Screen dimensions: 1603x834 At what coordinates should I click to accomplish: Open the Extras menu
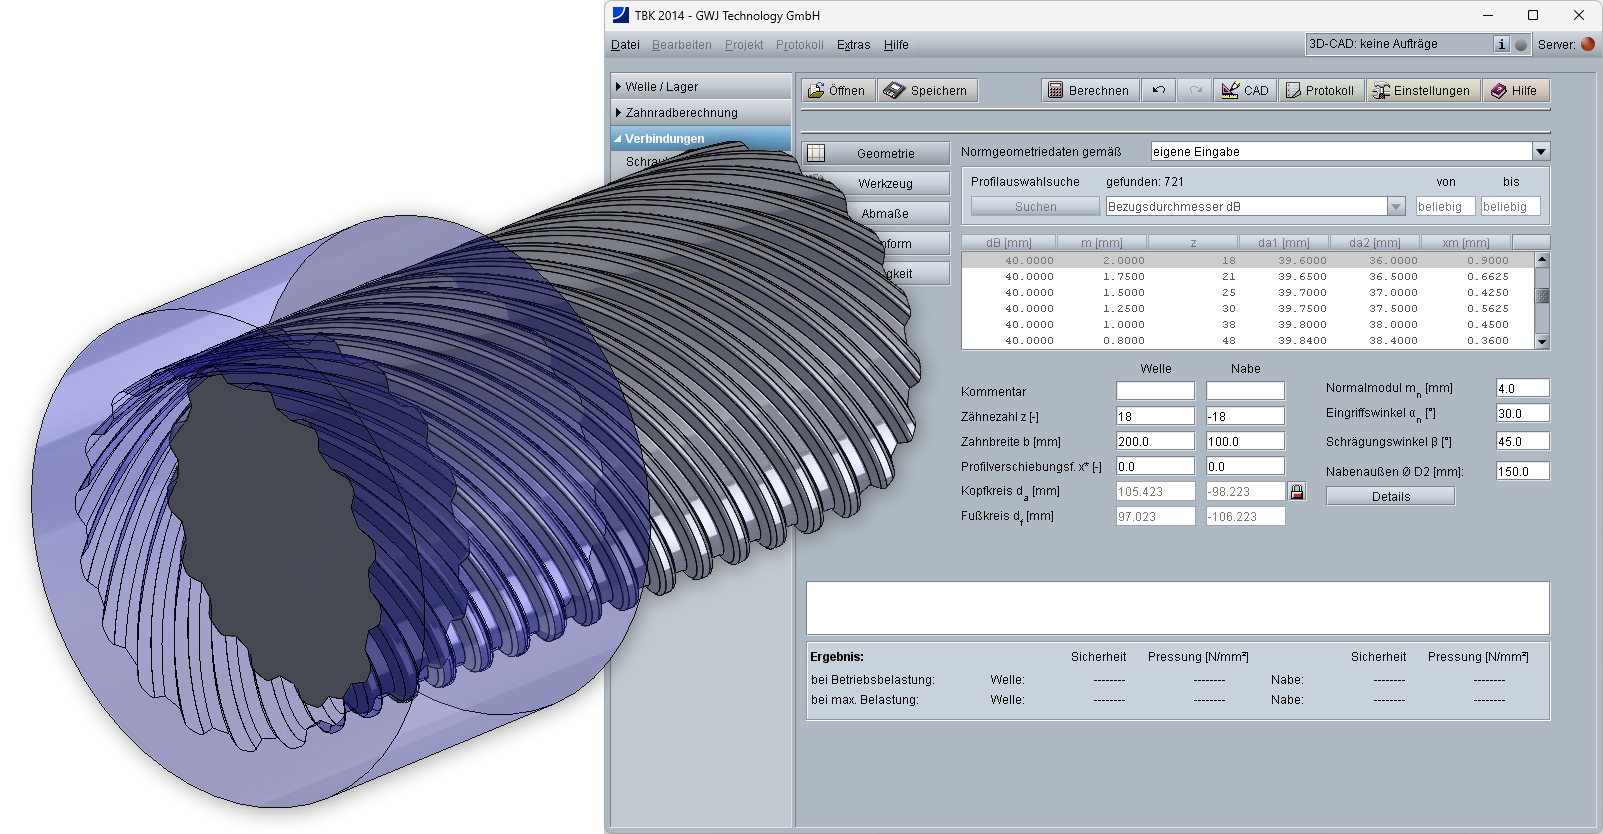point(853,45)
